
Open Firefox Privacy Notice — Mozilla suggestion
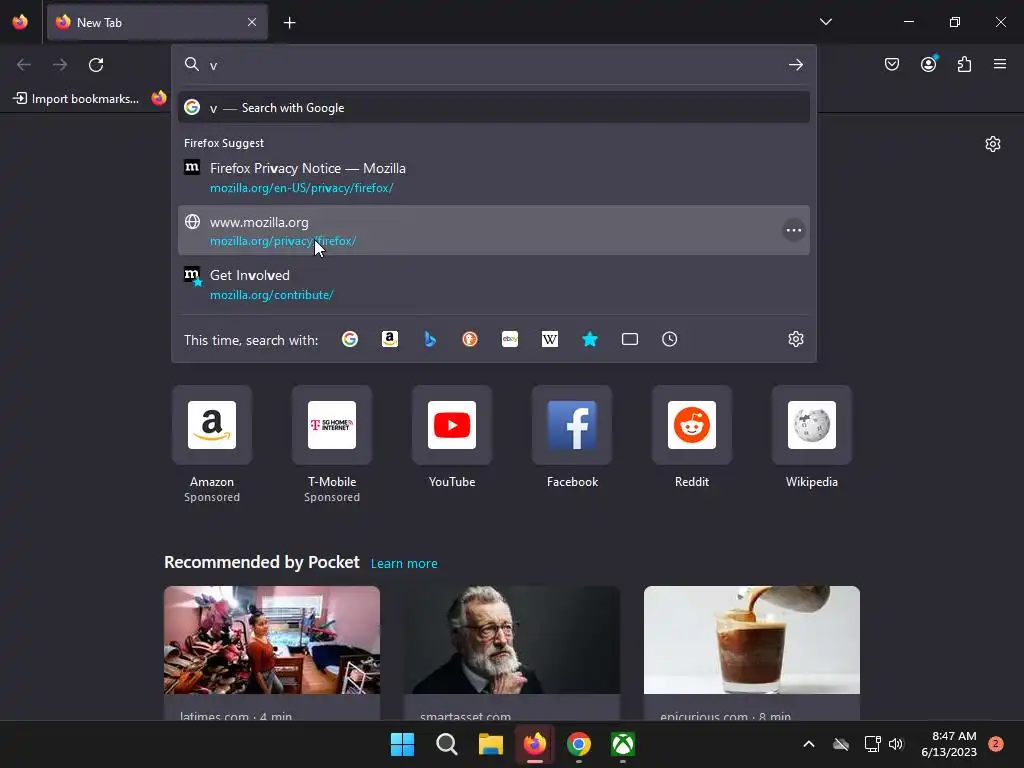click(494, 178)
